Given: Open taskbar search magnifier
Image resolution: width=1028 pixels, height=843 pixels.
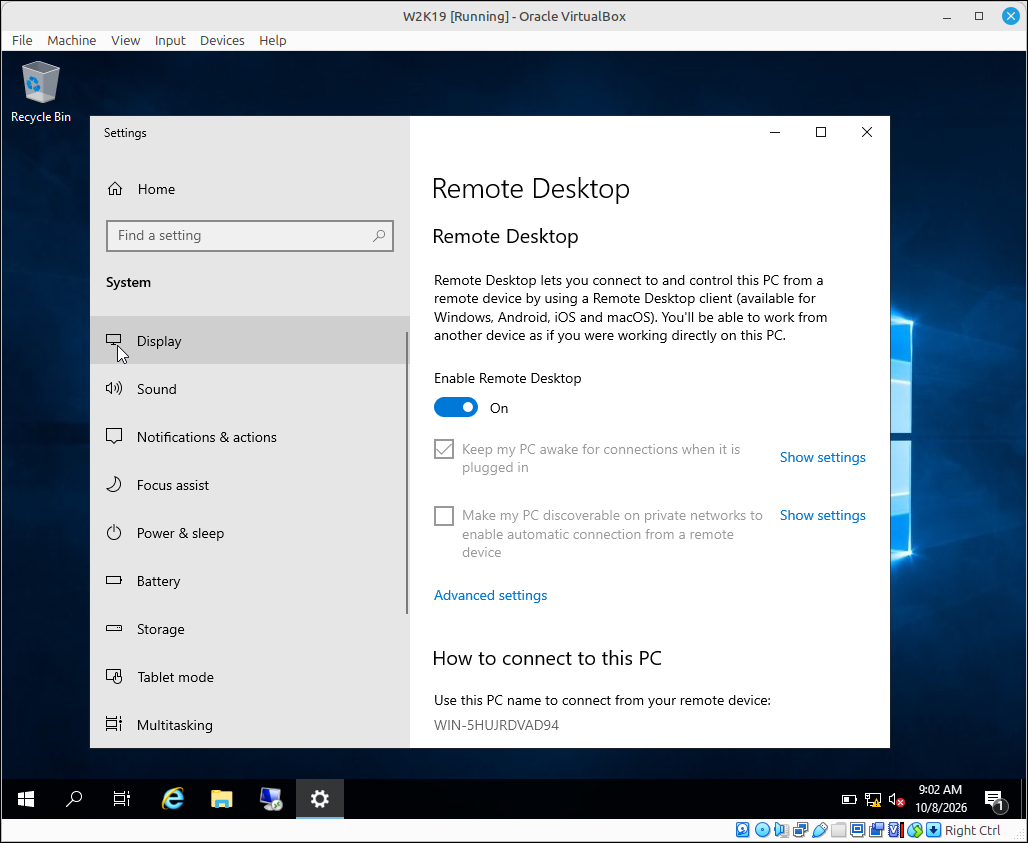Looking at the screenshot, I should pyautogui.click(x=74, y=798).
